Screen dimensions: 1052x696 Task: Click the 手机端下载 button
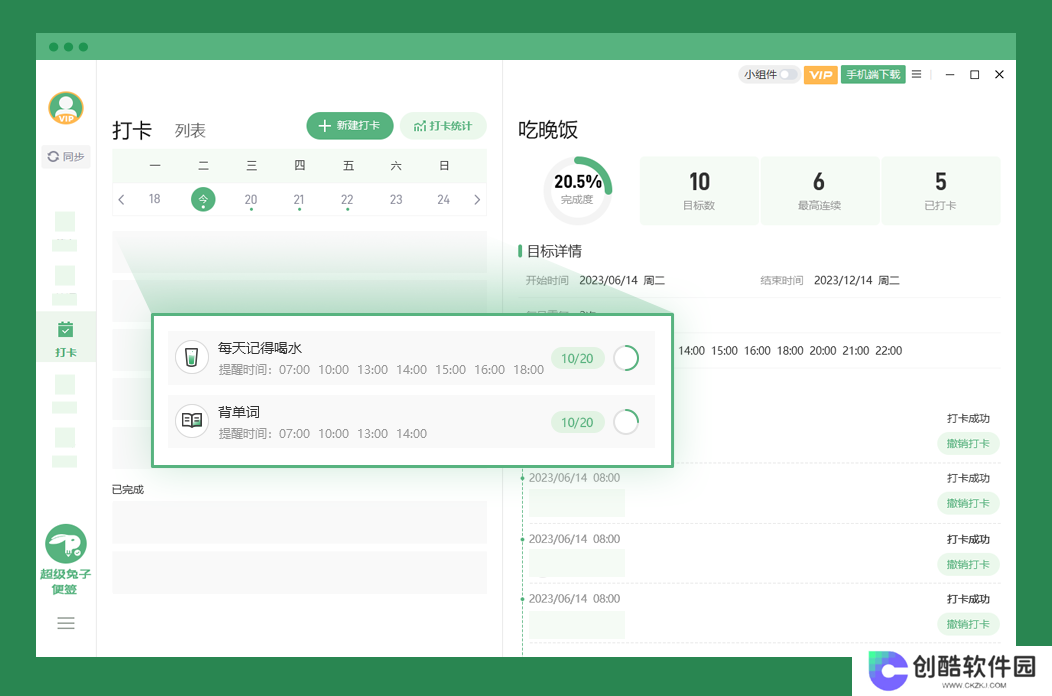873,74
